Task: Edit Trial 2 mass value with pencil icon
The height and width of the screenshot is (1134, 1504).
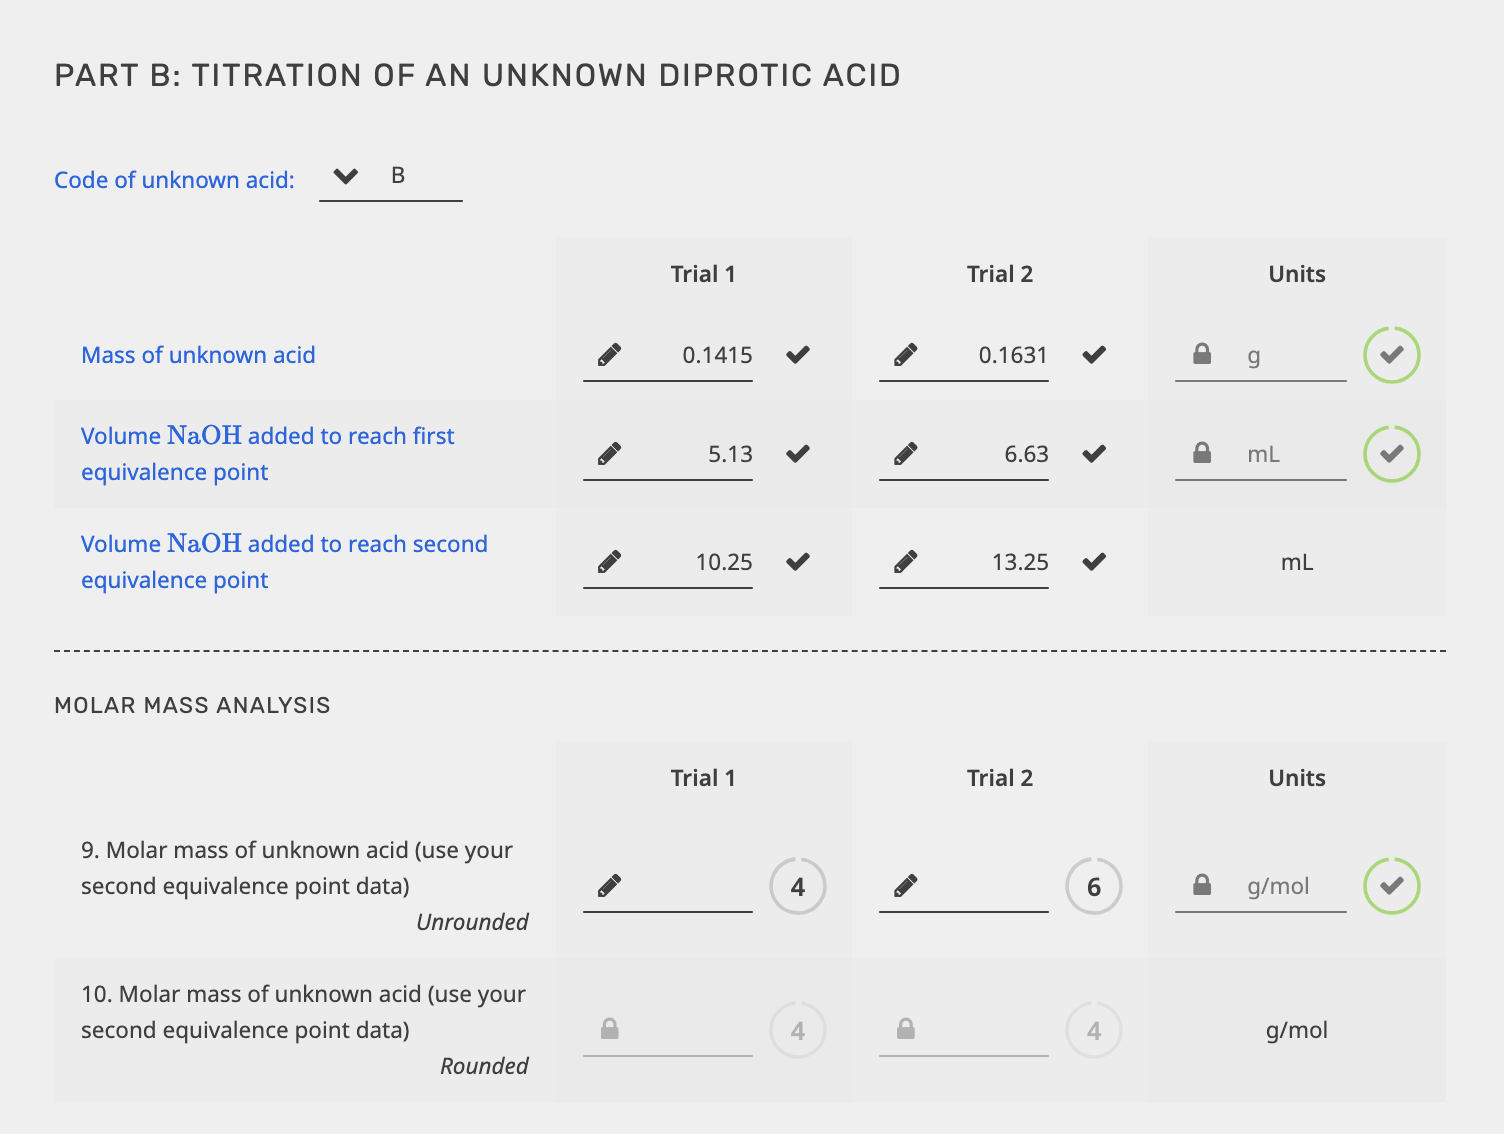Action: [x=905, y=354]
